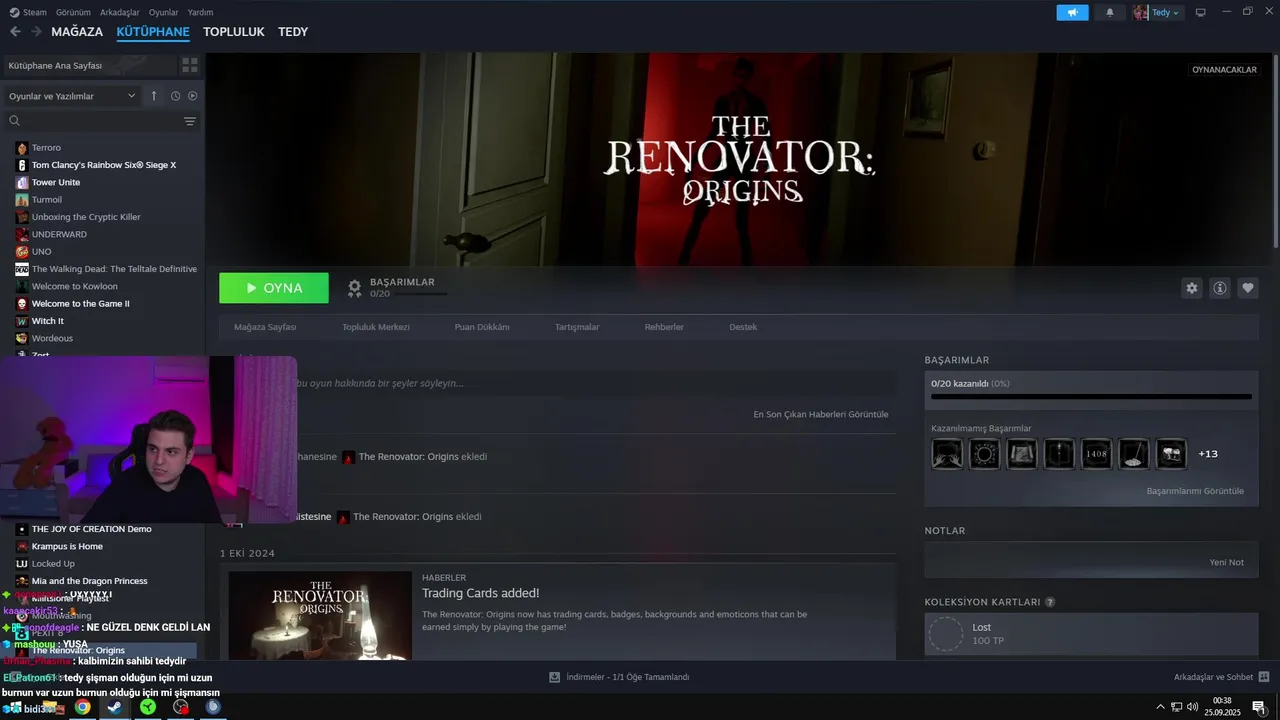1280x720 pixels.
Task: Click the downloads status icon
Action: [x=554, y=677]
